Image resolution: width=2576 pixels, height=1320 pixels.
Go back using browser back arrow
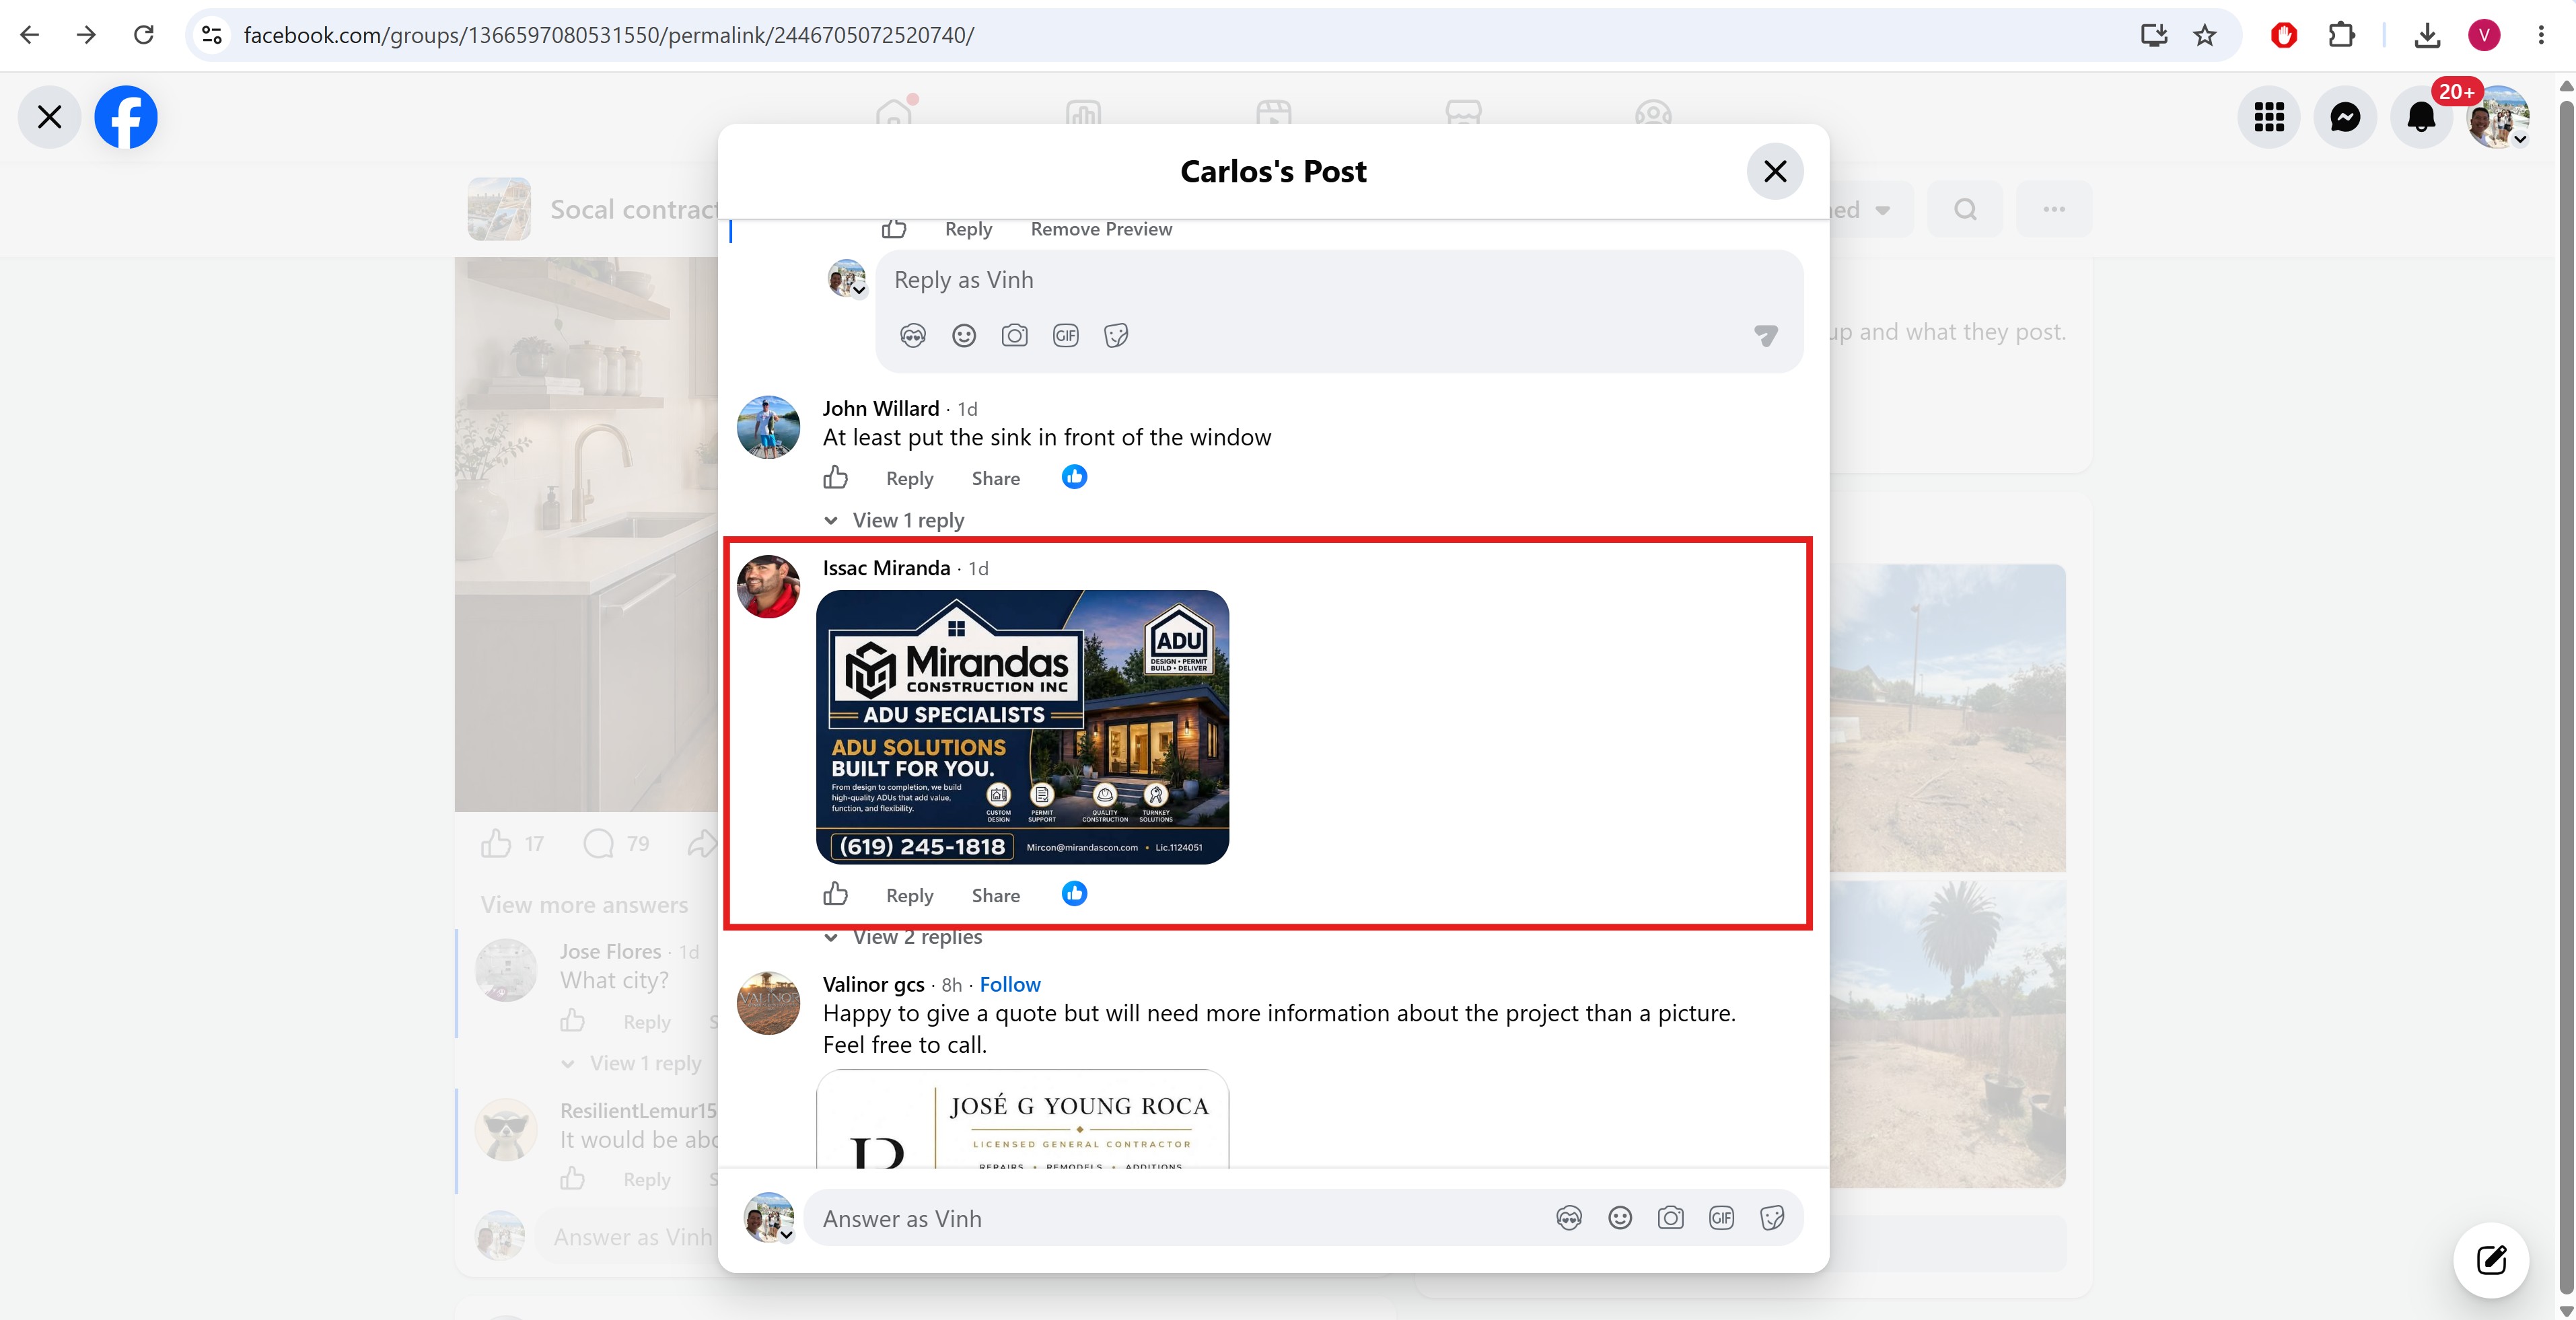pyautogui.click(x=30, y=35)
